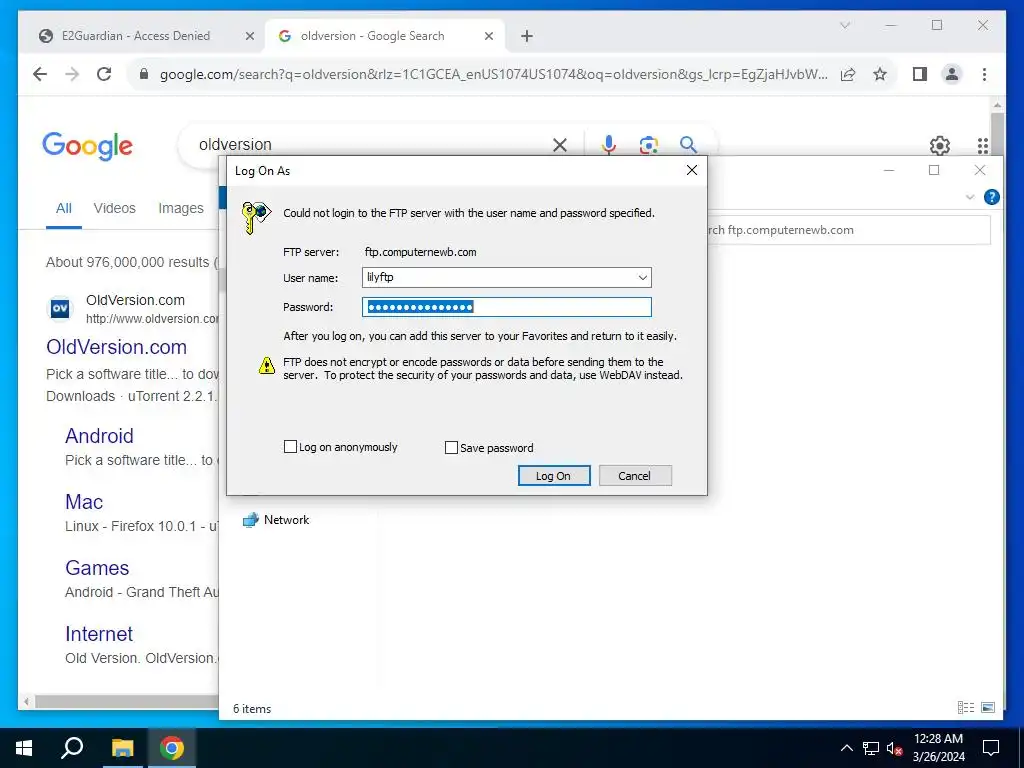This screenshot has height=768, width=1024.
Task: Open the User name dropdown arrow
Action: click(643, 278)
